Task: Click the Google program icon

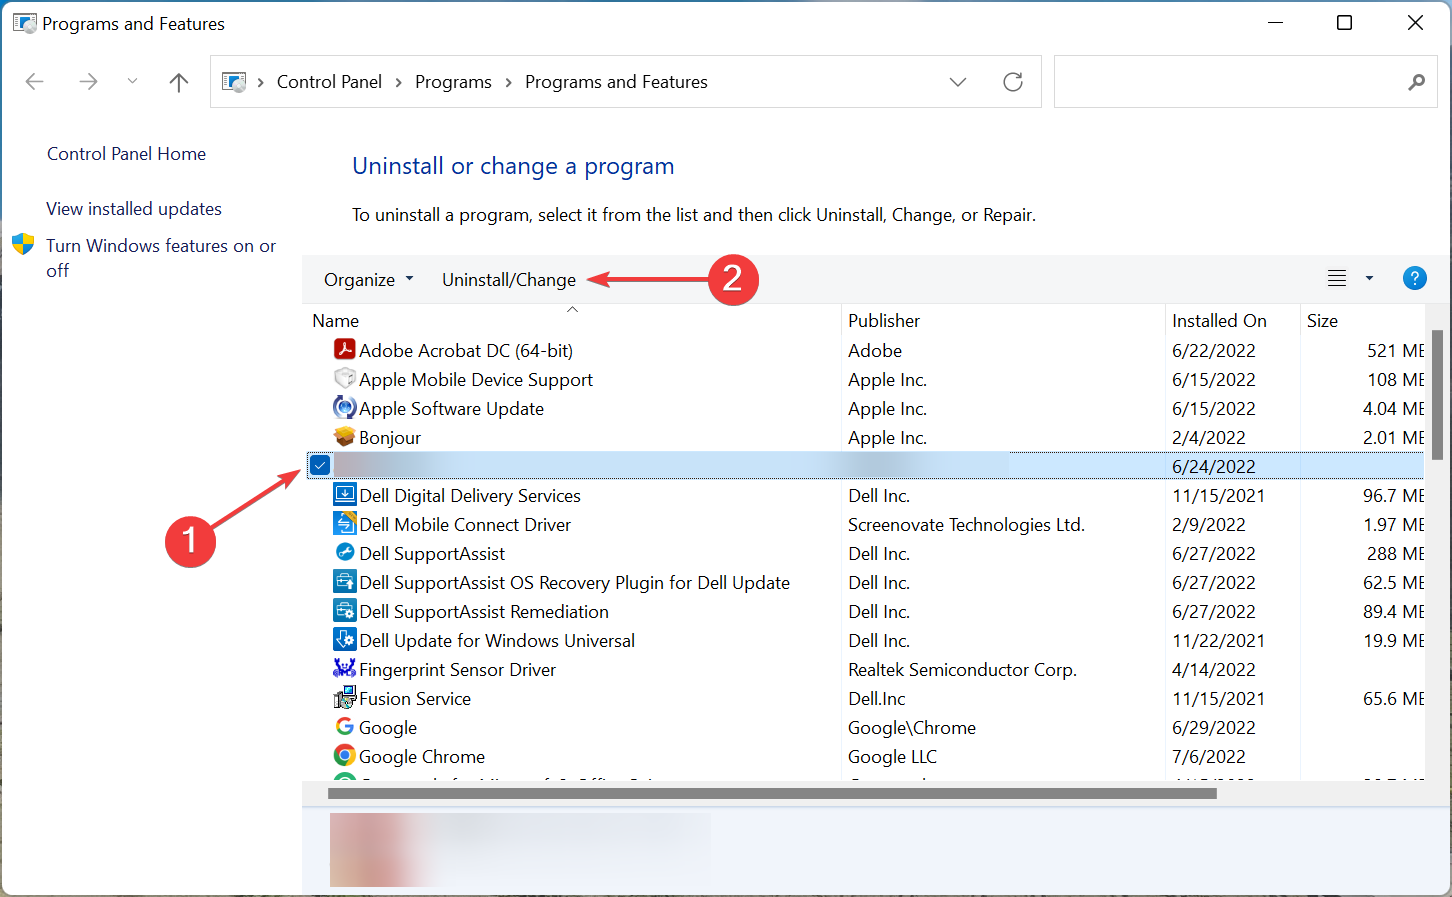Action: [x=344, y=726]
